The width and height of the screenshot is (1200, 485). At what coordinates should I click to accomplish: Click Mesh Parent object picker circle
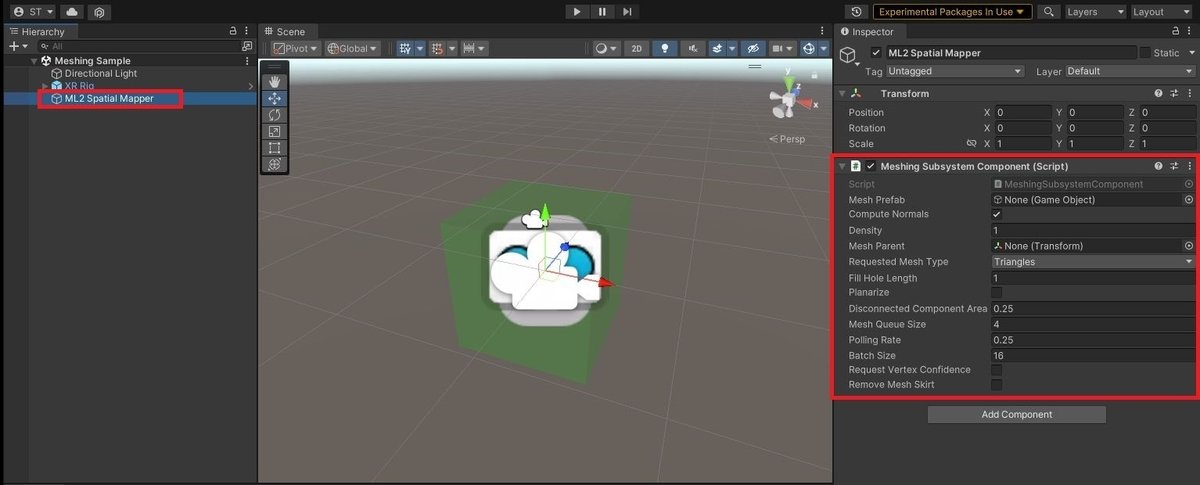1189,246
